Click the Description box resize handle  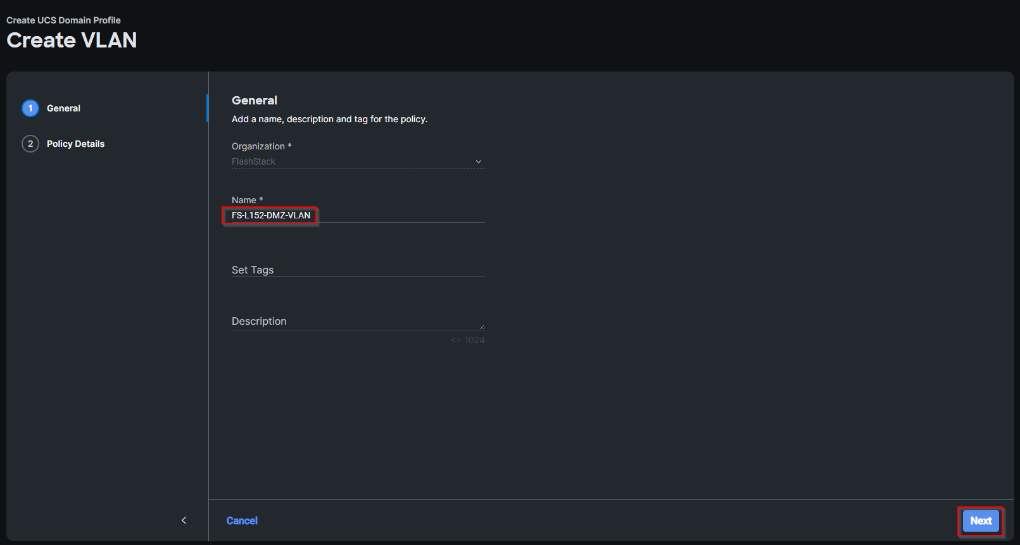[482, 326]
